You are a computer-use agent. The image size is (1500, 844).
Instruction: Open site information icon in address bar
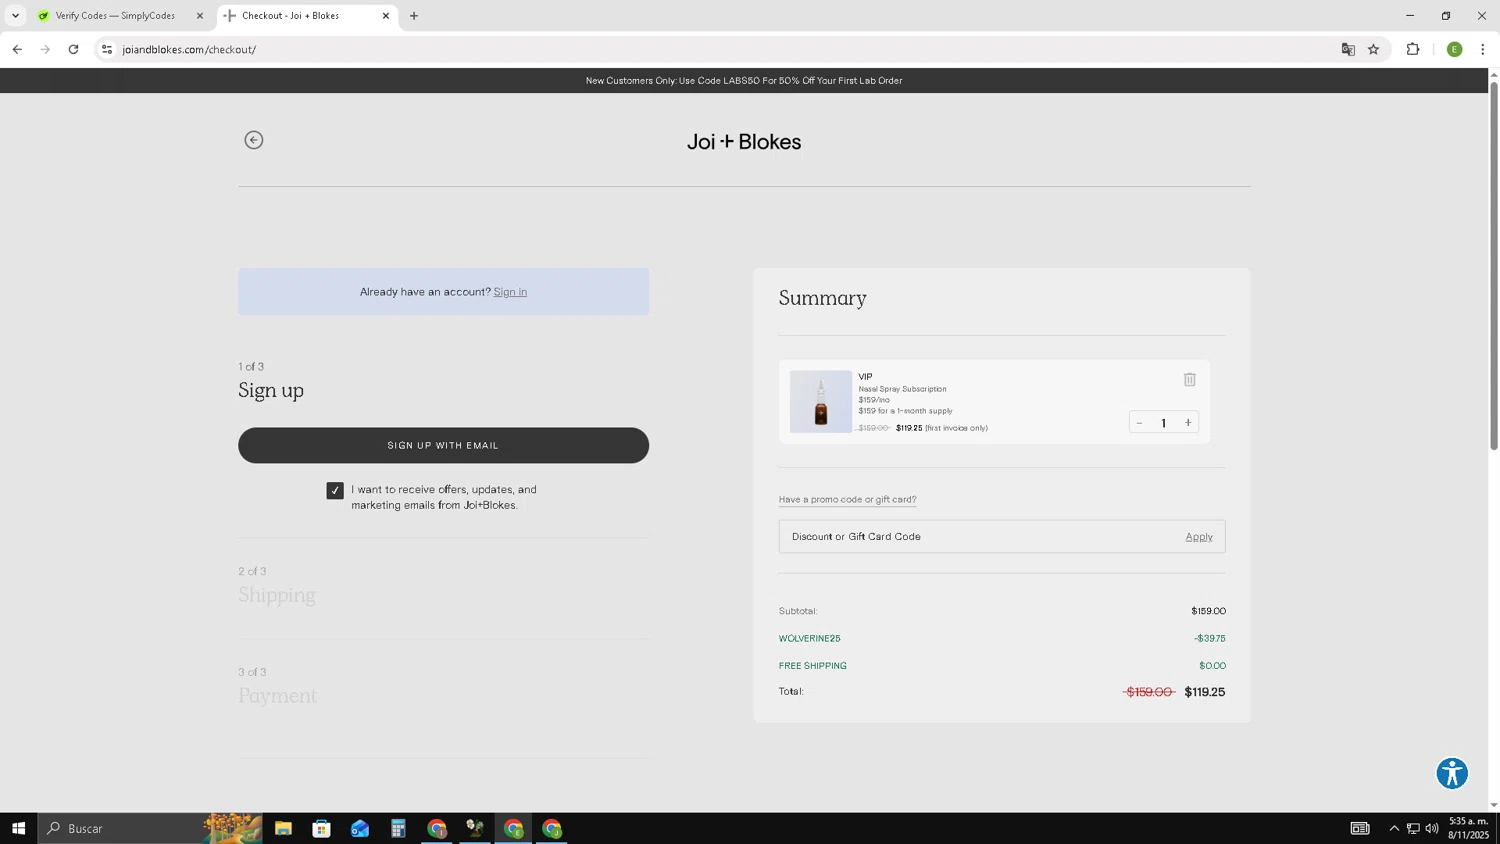pyautogui.click(x=107, y=49)
